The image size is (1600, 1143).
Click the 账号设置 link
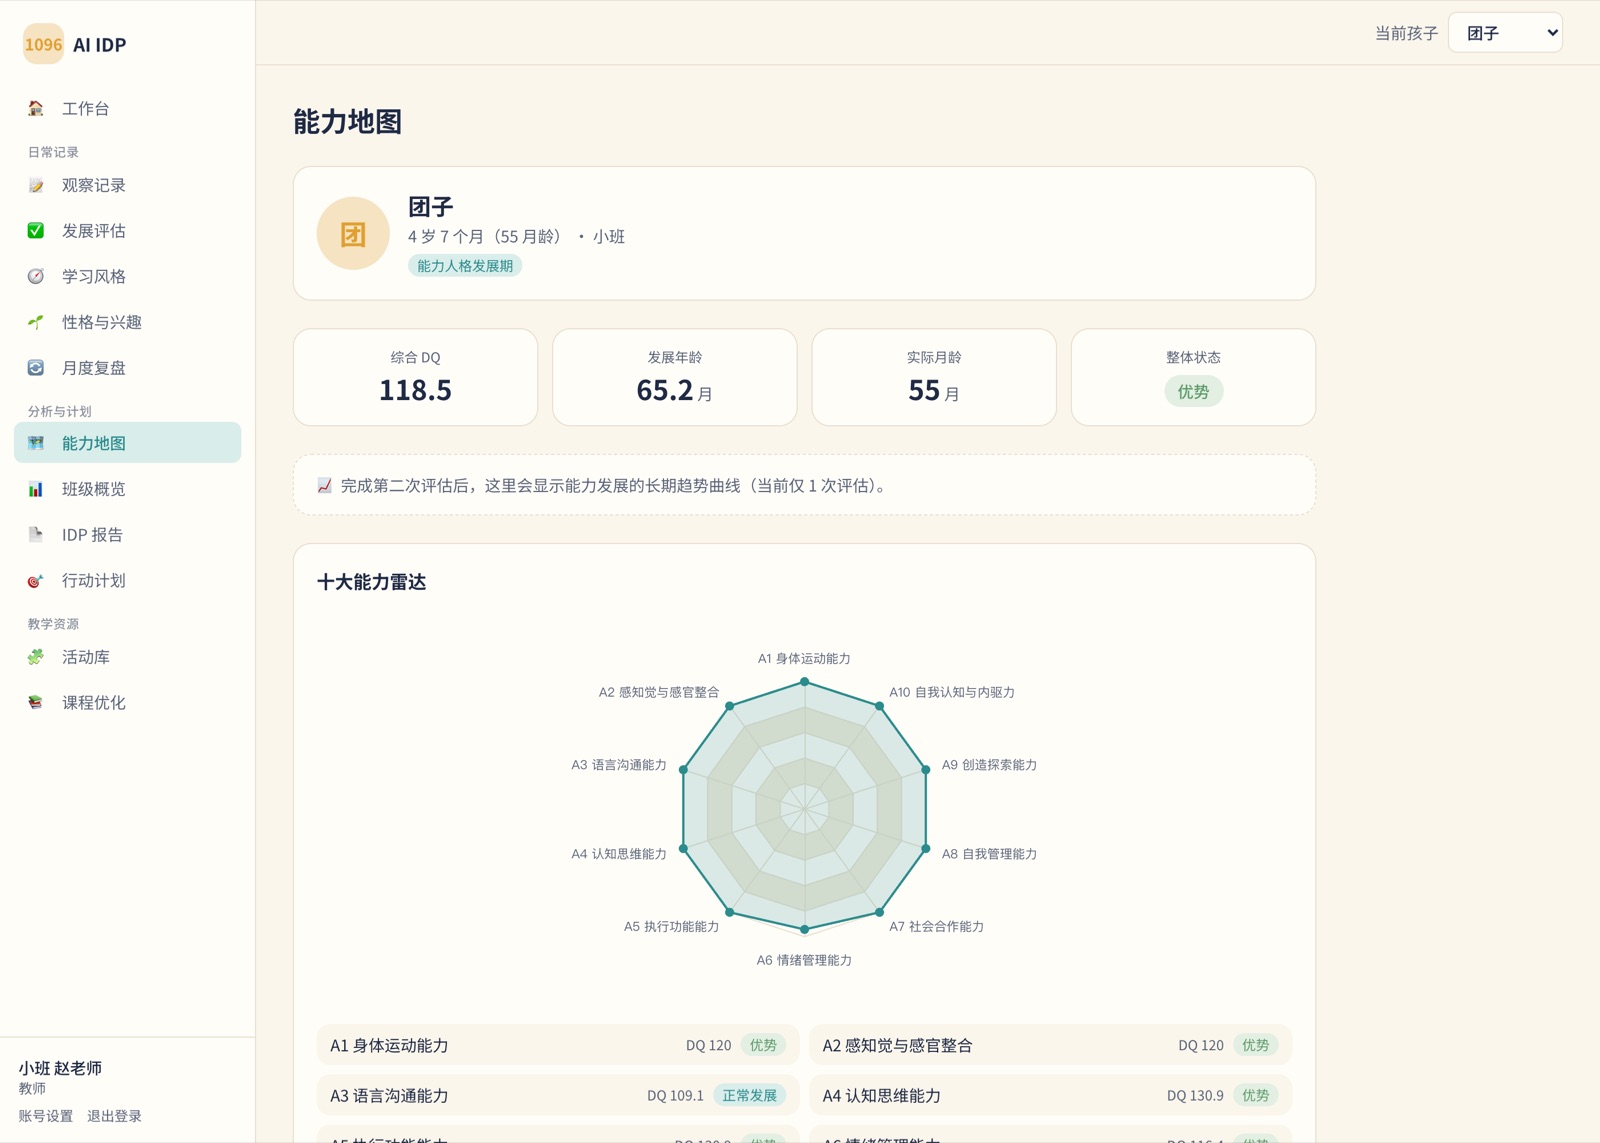[46, 1116]
